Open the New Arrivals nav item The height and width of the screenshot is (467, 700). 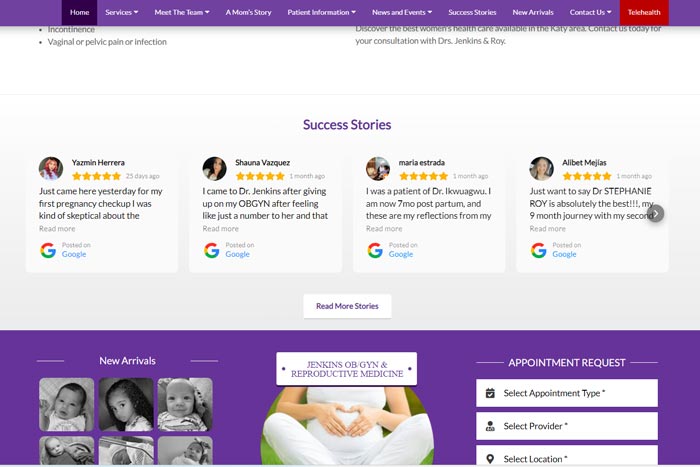tap(533, 13)
